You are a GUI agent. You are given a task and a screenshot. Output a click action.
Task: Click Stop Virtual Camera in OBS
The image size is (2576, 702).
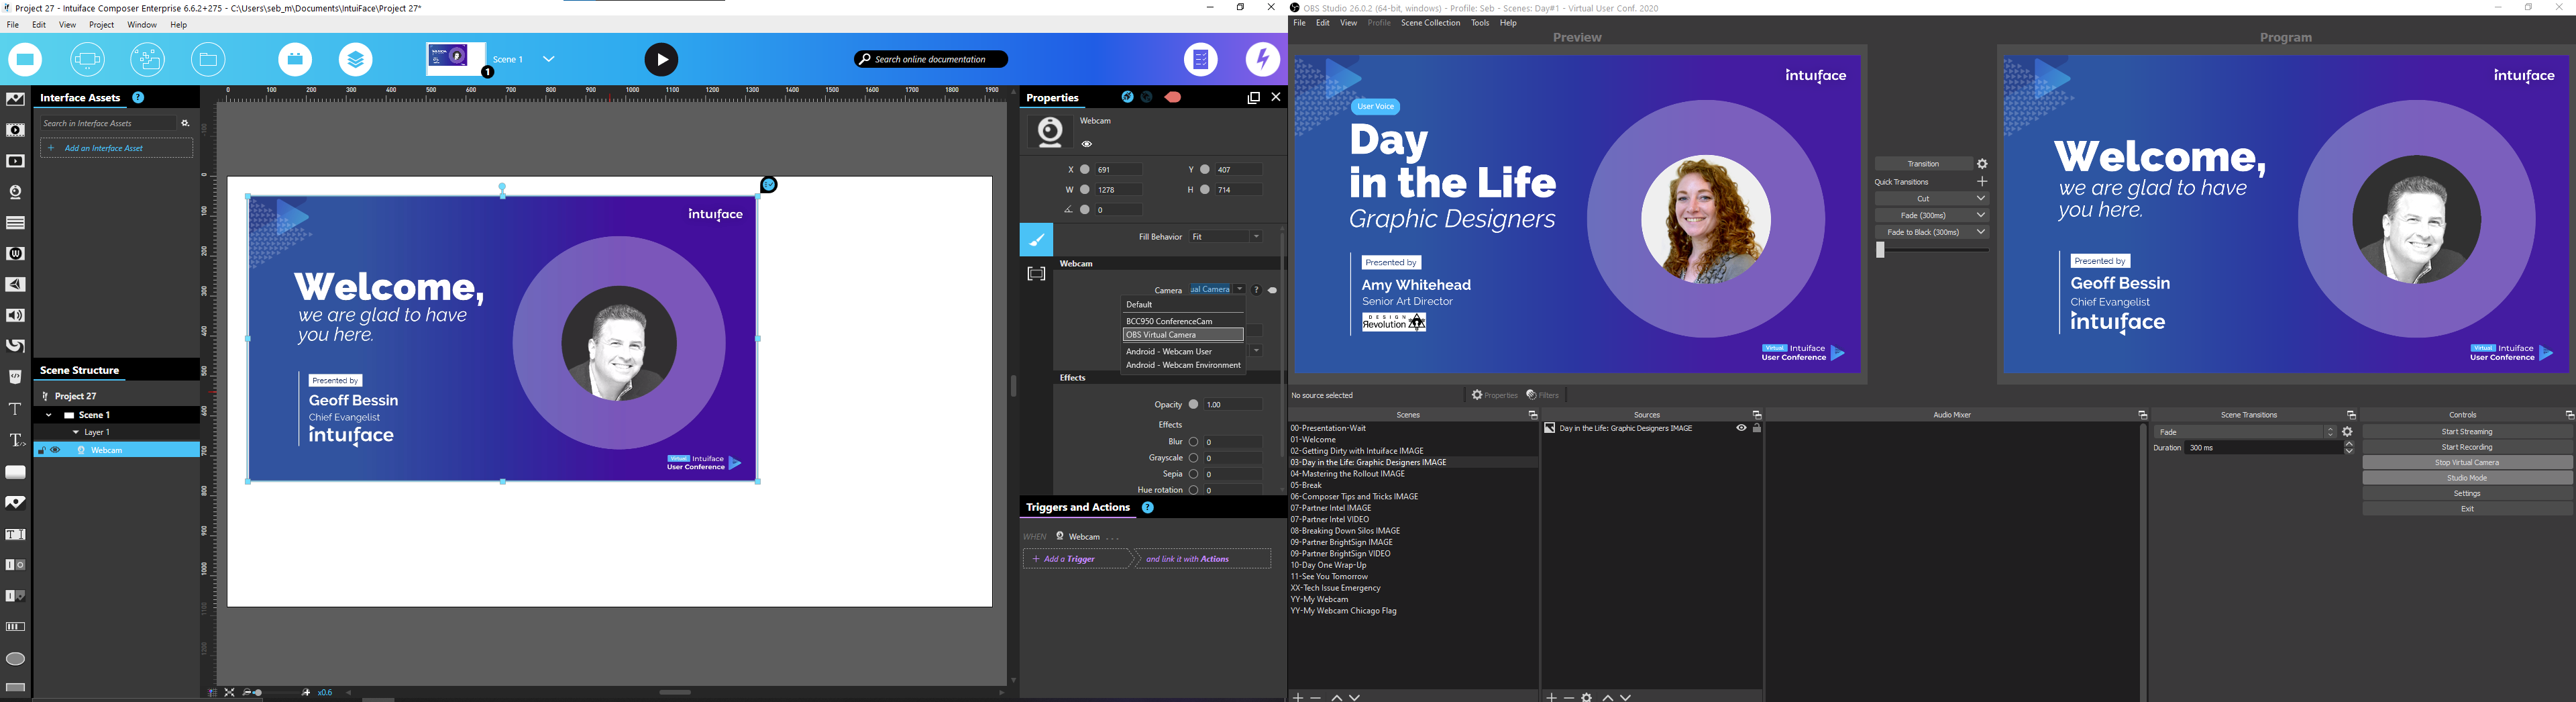(2467, 463)
